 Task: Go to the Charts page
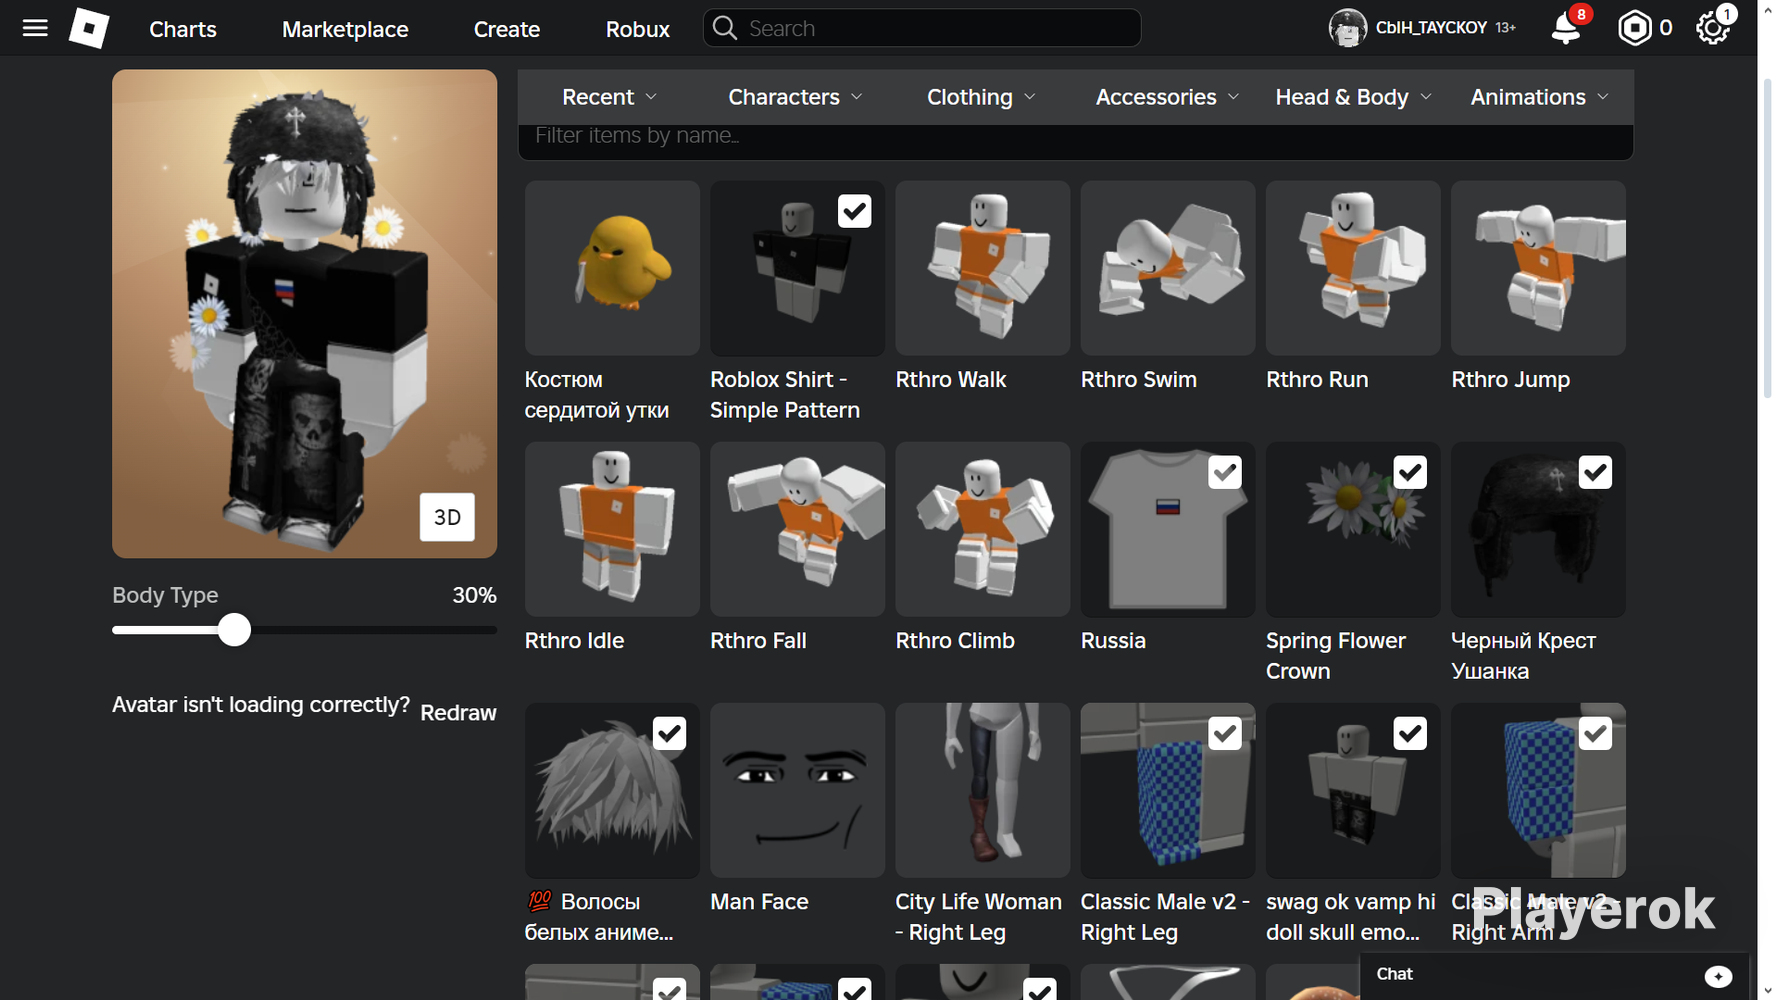(x=183, y=29)
